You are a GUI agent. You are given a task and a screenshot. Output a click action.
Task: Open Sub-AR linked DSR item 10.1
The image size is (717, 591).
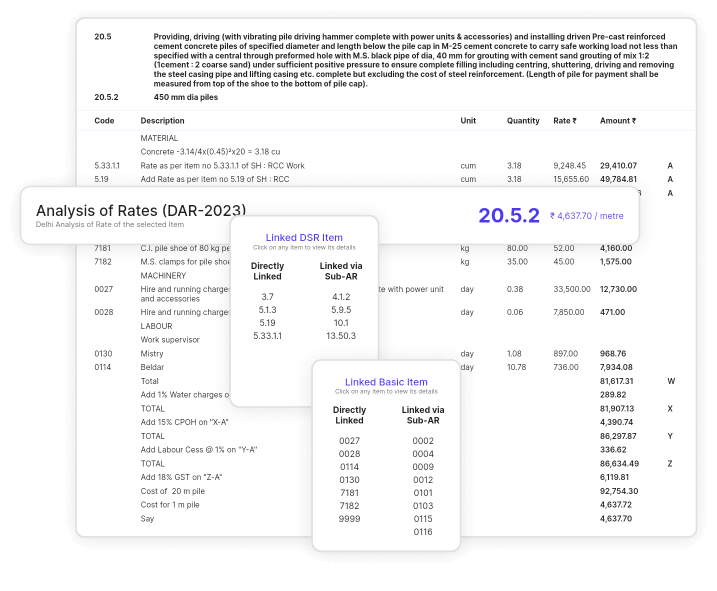[x=341, y=322]
